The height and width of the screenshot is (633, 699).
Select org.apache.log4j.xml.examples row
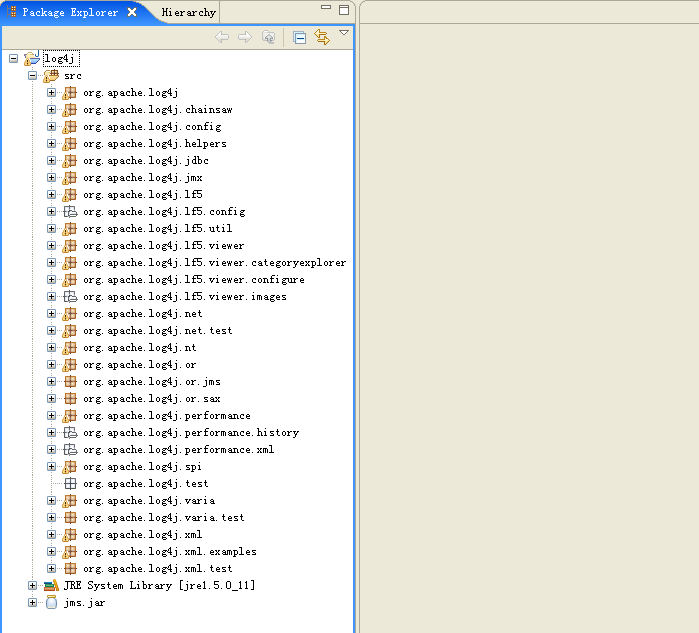coord(170,552)
